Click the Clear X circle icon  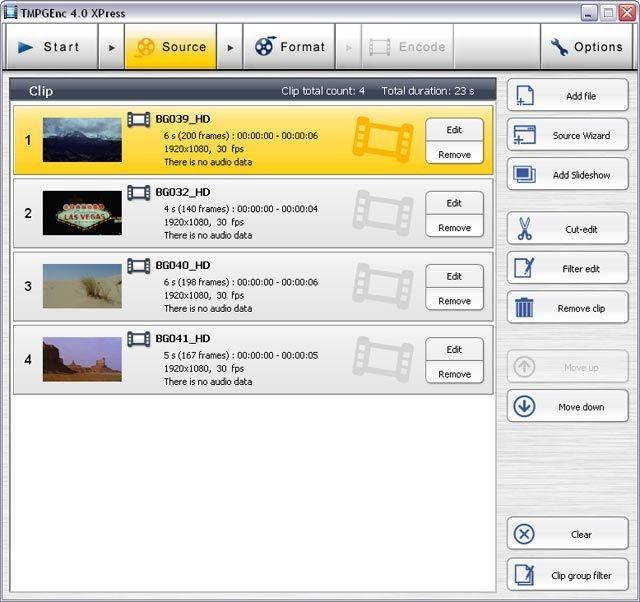pyautogui.click(x=524, y=534)
